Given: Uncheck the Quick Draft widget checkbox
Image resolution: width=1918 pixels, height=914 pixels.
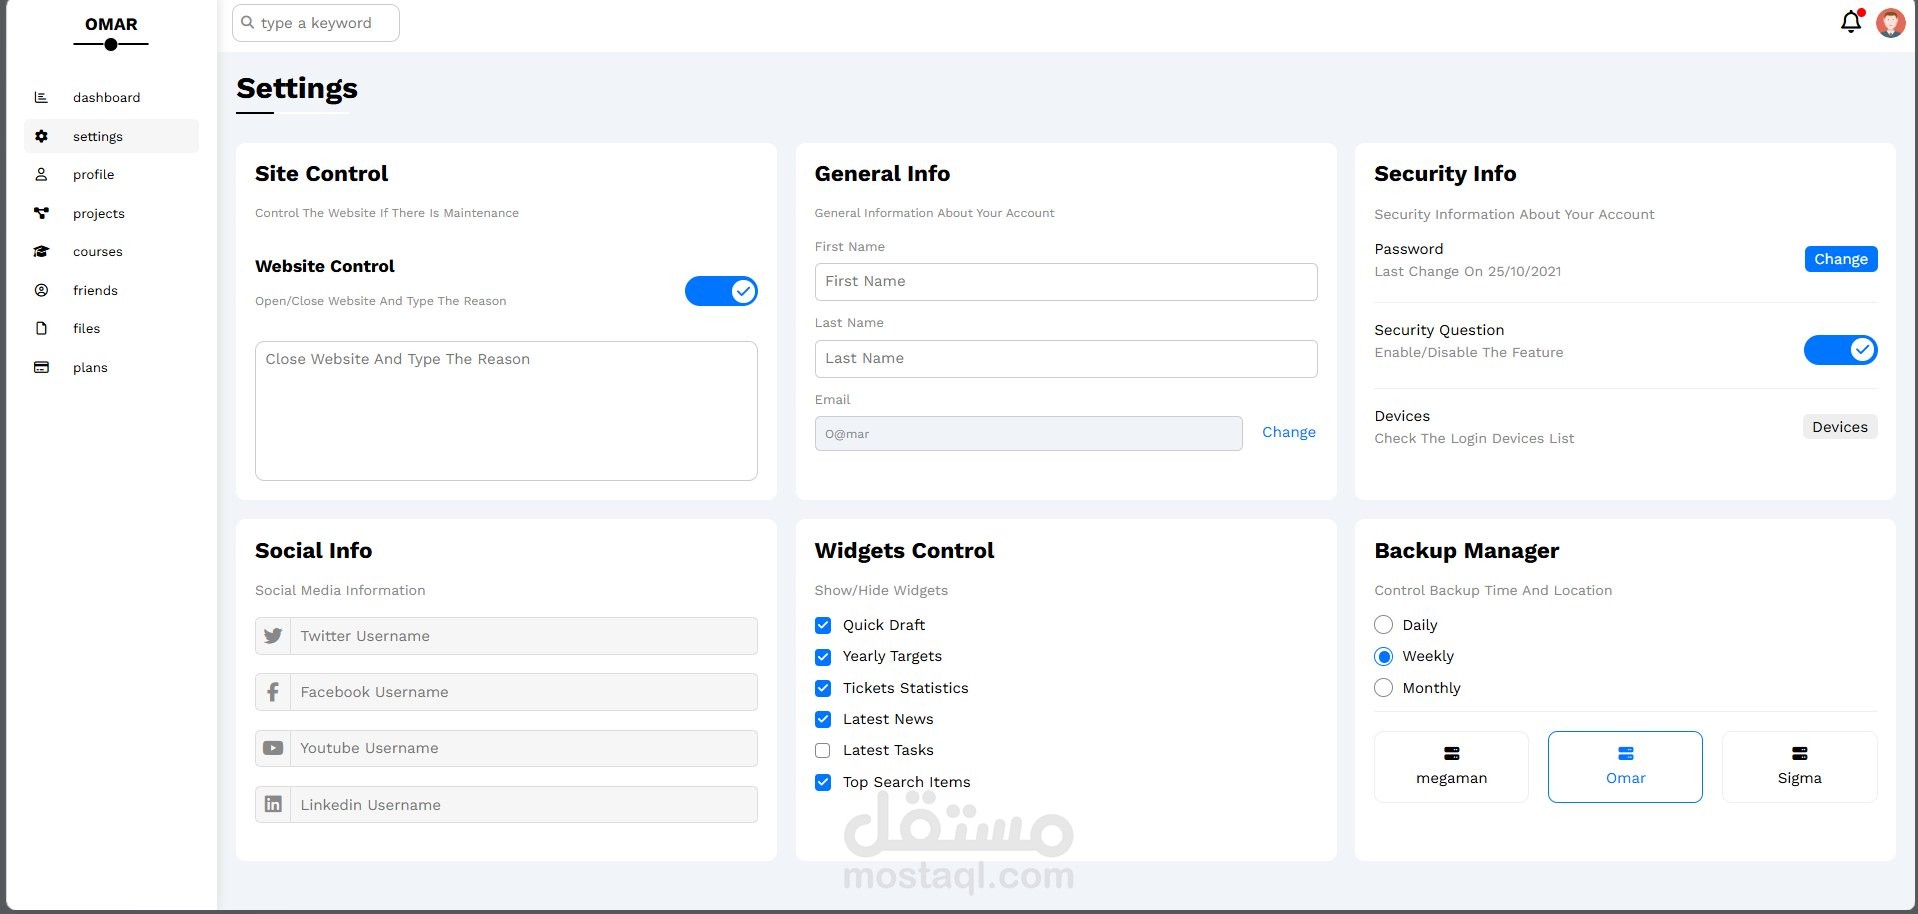Looking at the screenshot, I should pos(823,625).
